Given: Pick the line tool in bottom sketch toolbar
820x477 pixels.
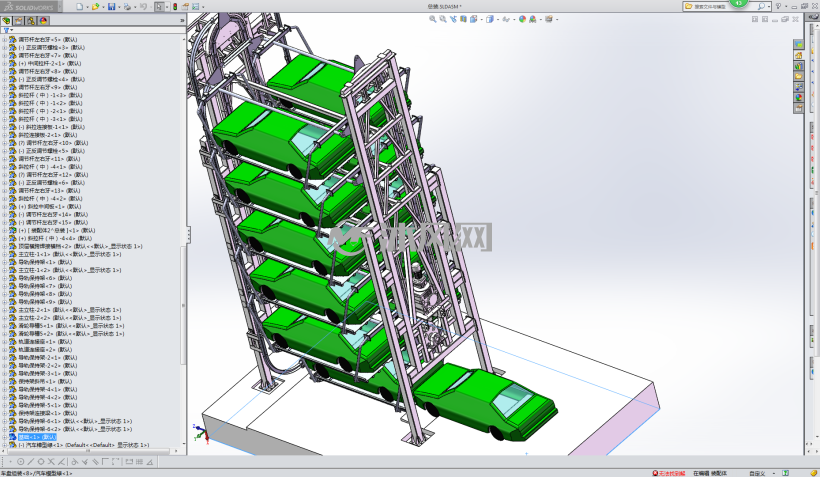Looking at the screenshot, I should [31, 461].
